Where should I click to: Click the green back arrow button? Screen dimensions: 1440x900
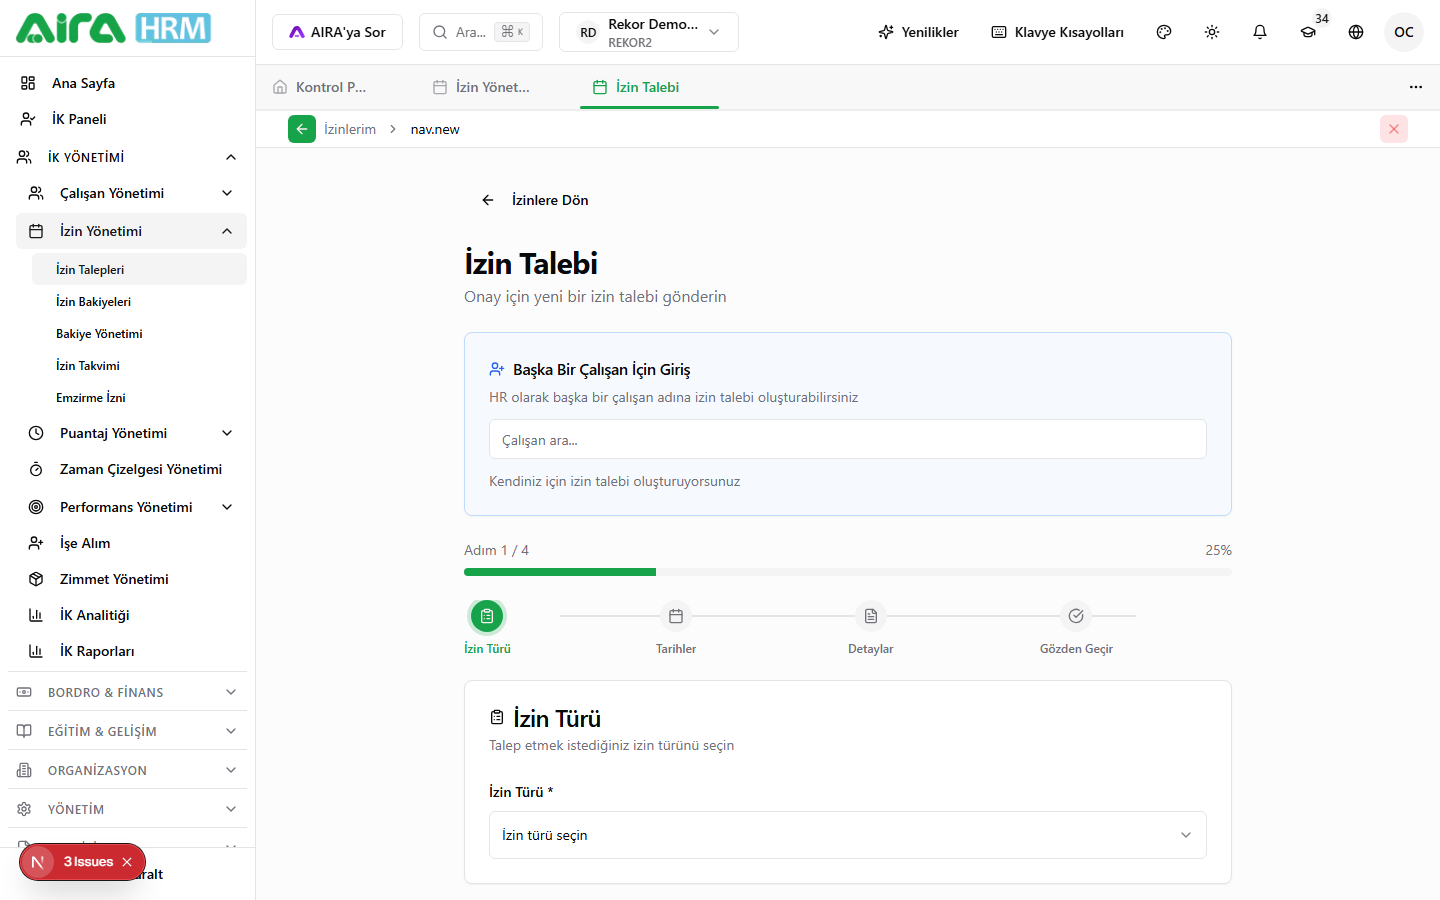302,129
